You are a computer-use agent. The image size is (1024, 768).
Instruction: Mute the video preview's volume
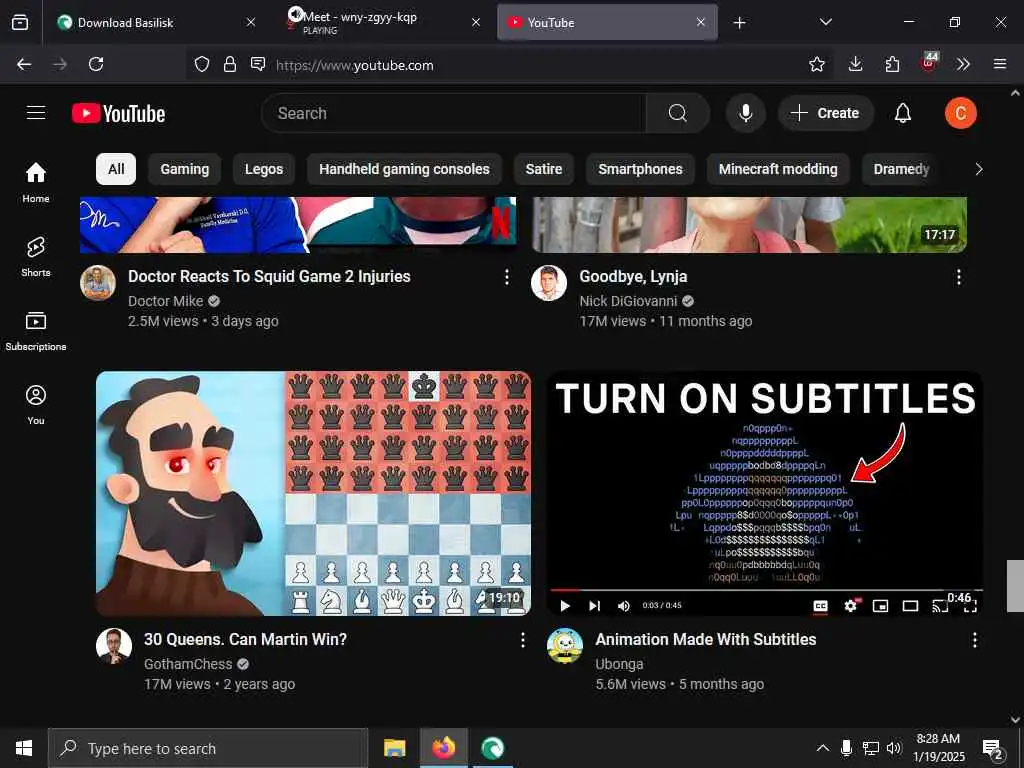pyautogui.click(x=624, y=606)
